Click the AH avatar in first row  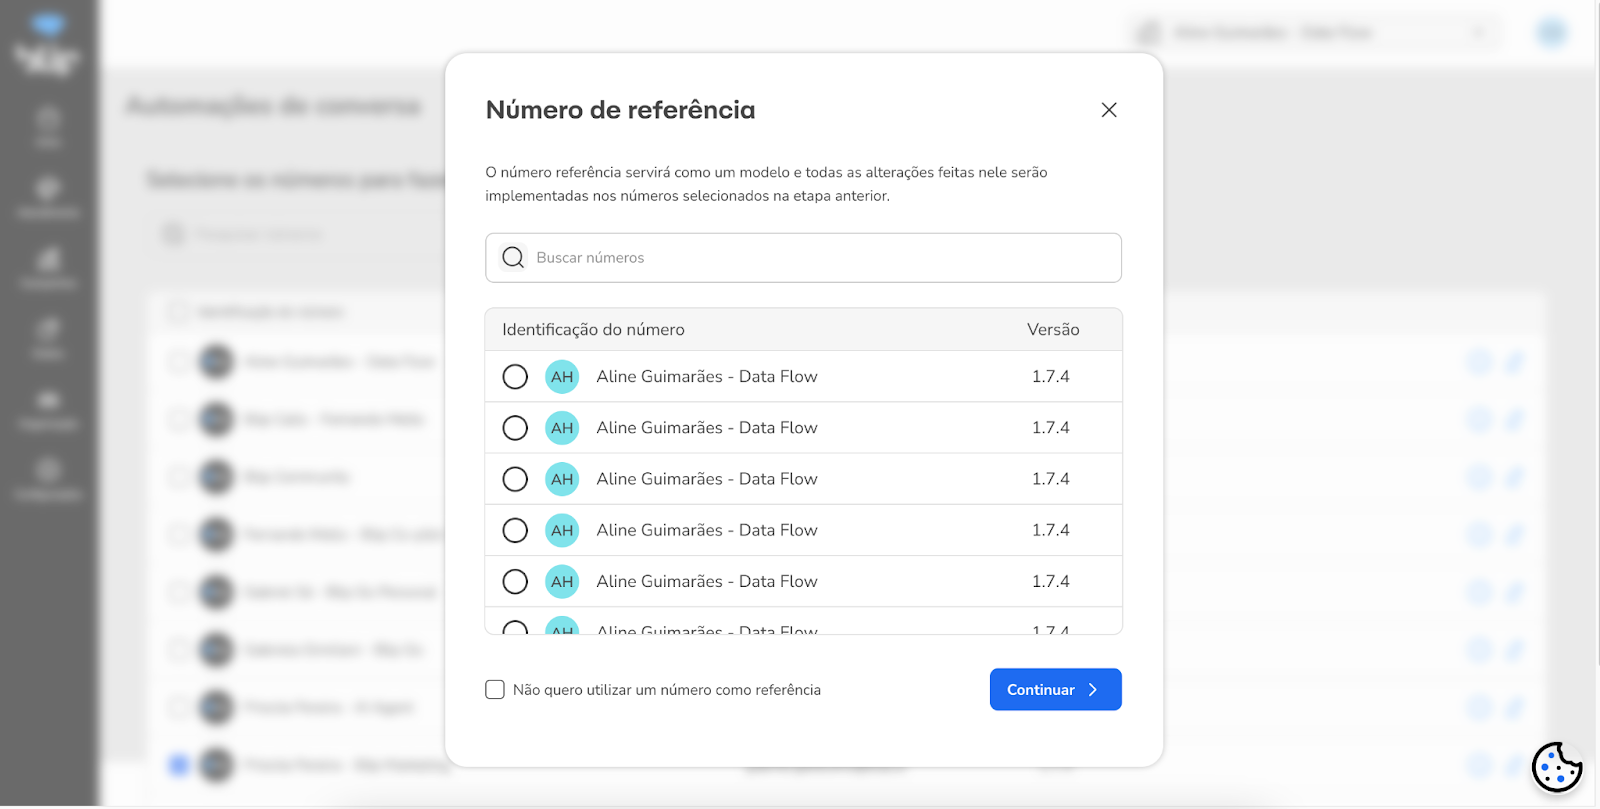(562, 377)
